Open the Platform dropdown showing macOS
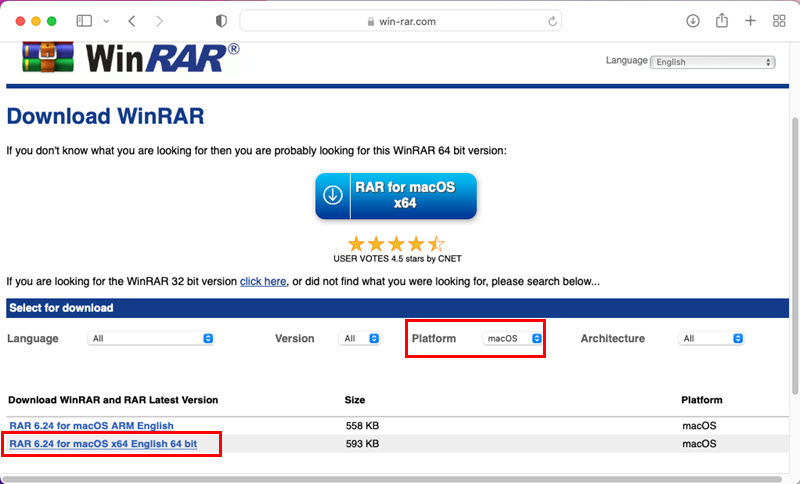 [512, 338]
